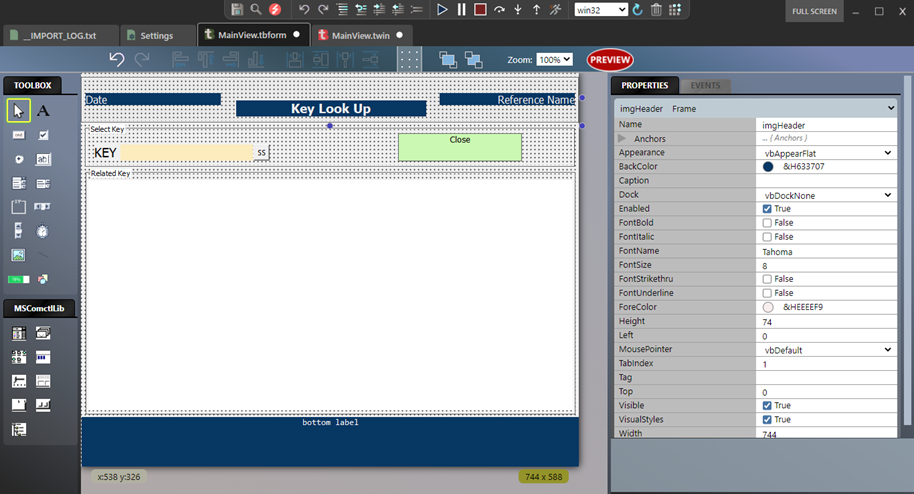Image resolution: width=914 pixels, height=494 pixels.
Task: Switch to the EVENTS tab
Action: (705, 85)
